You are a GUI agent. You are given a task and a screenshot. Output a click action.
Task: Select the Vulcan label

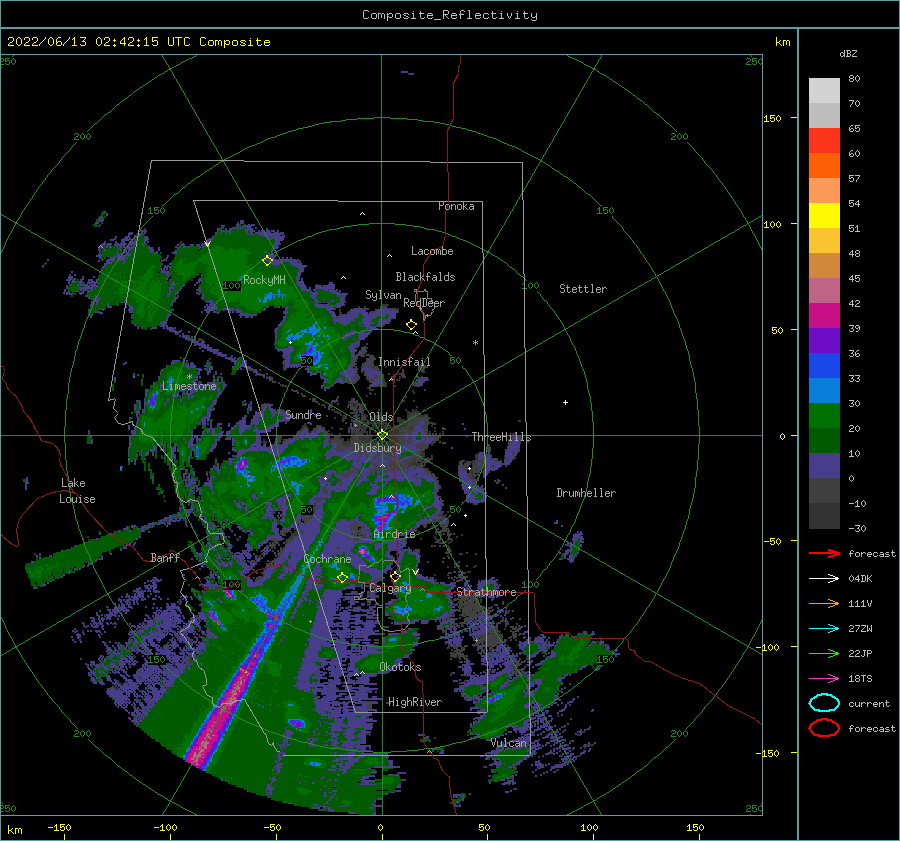(509, 743)
